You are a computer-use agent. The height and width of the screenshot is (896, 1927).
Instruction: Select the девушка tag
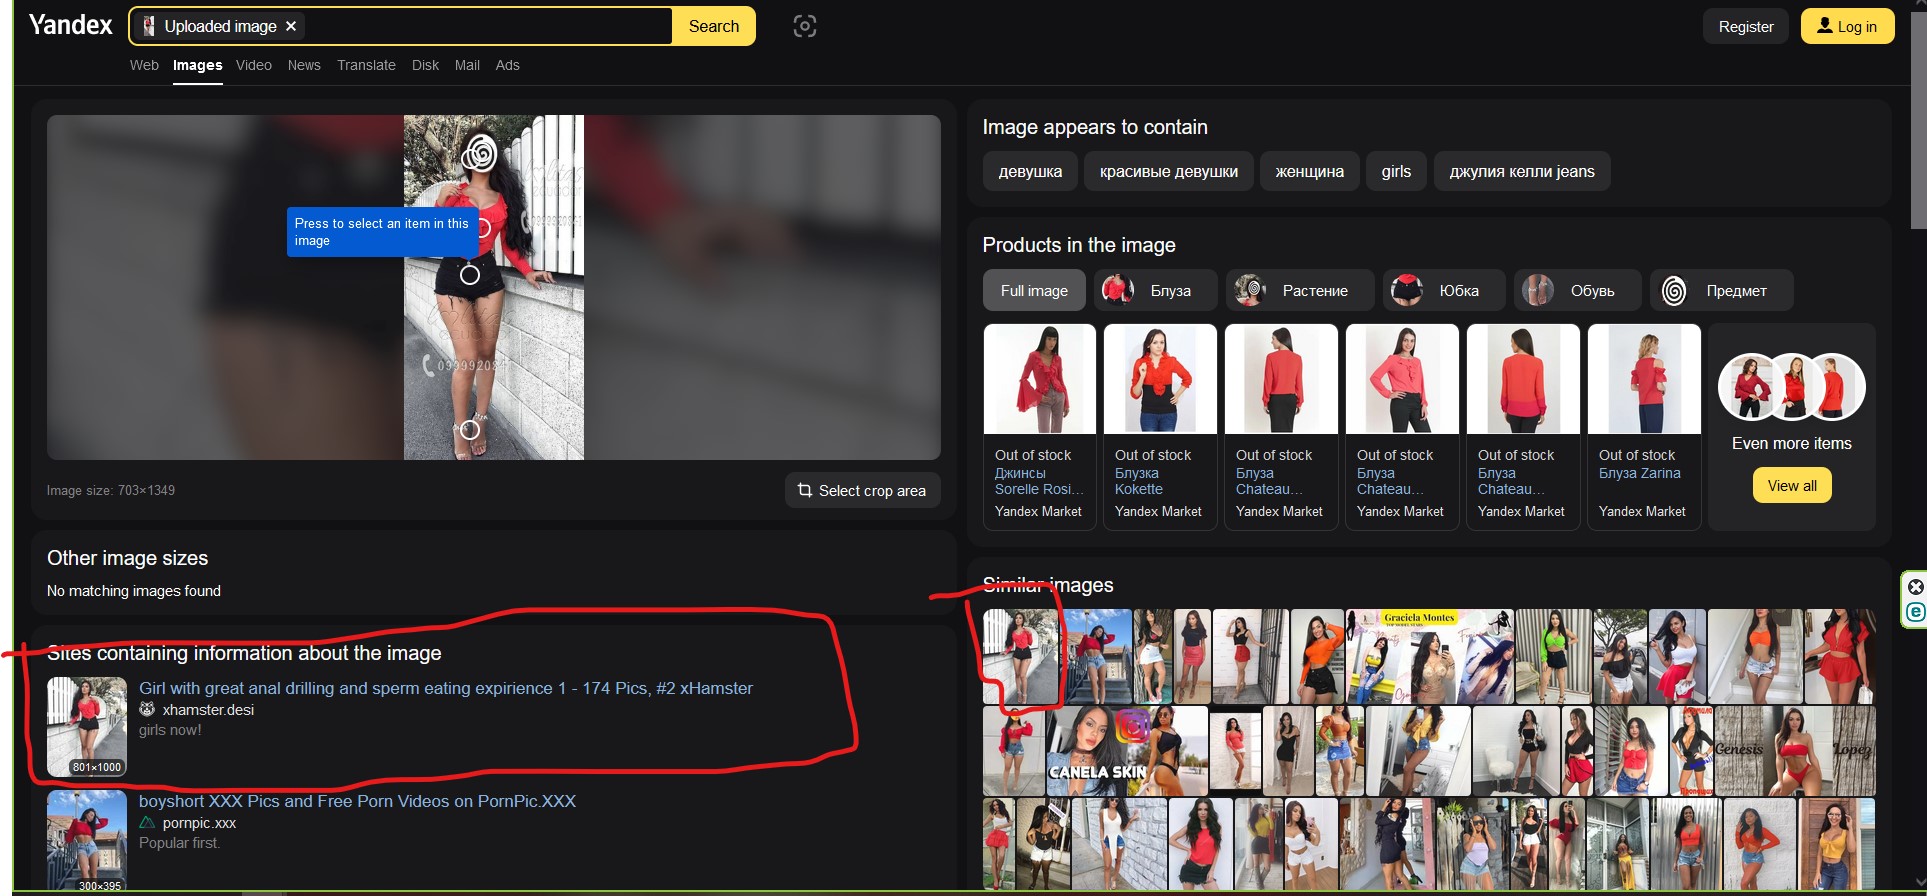(1030, 171)
